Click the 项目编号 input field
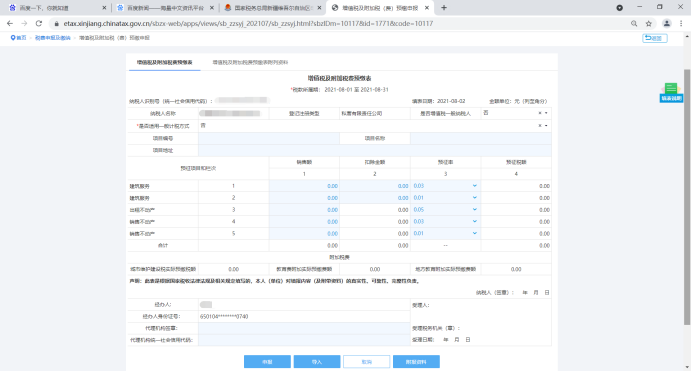Screen dimensions: 692x371 [269, 138]
